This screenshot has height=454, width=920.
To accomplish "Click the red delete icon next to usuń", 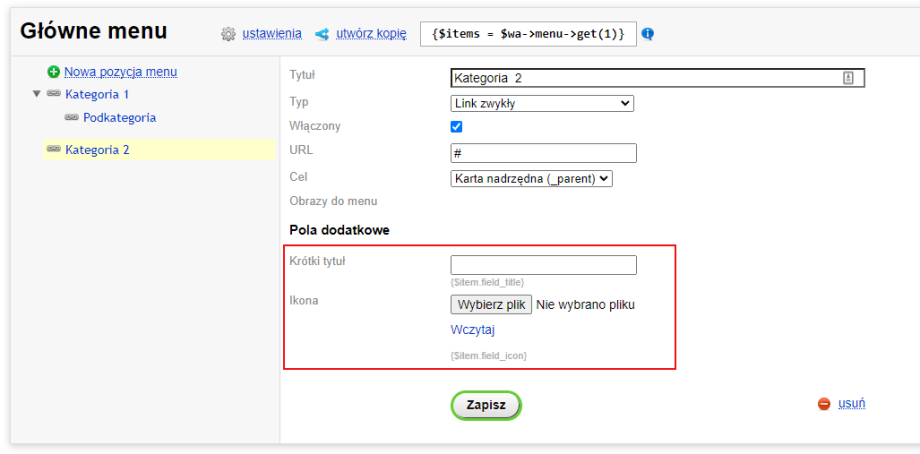I will coord(824,404).
